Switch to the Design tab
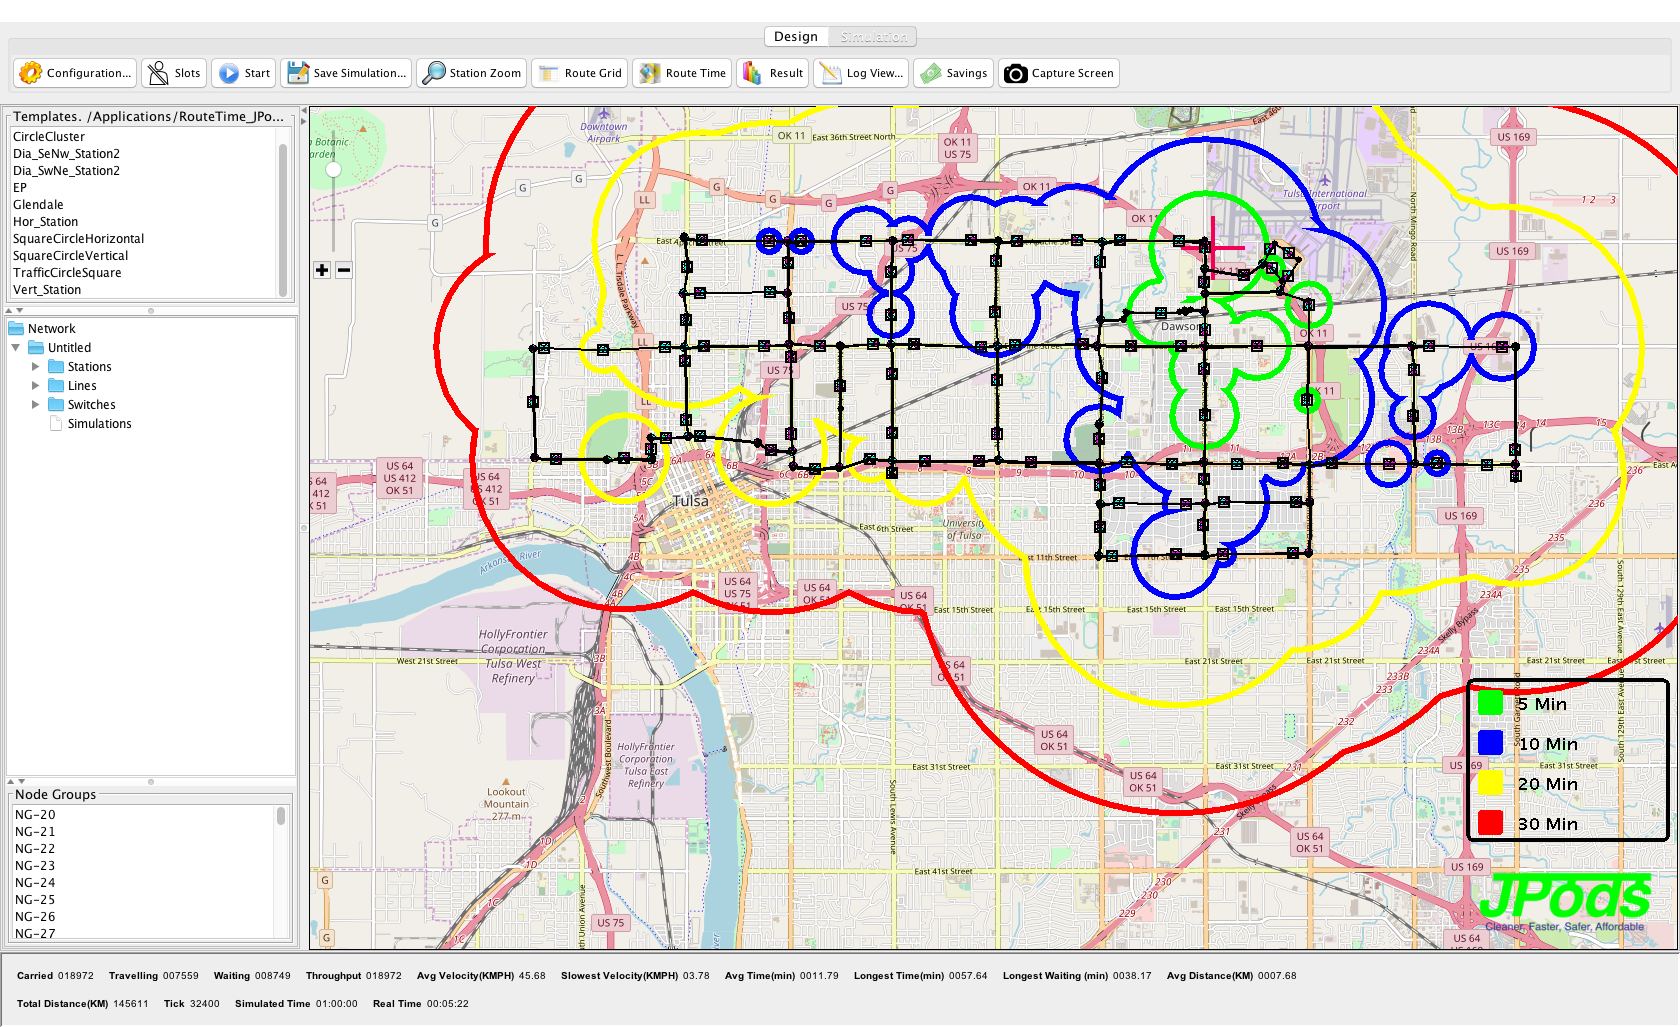The height and width of the screenshot is (1027, 1680). [x=796, y=37]
